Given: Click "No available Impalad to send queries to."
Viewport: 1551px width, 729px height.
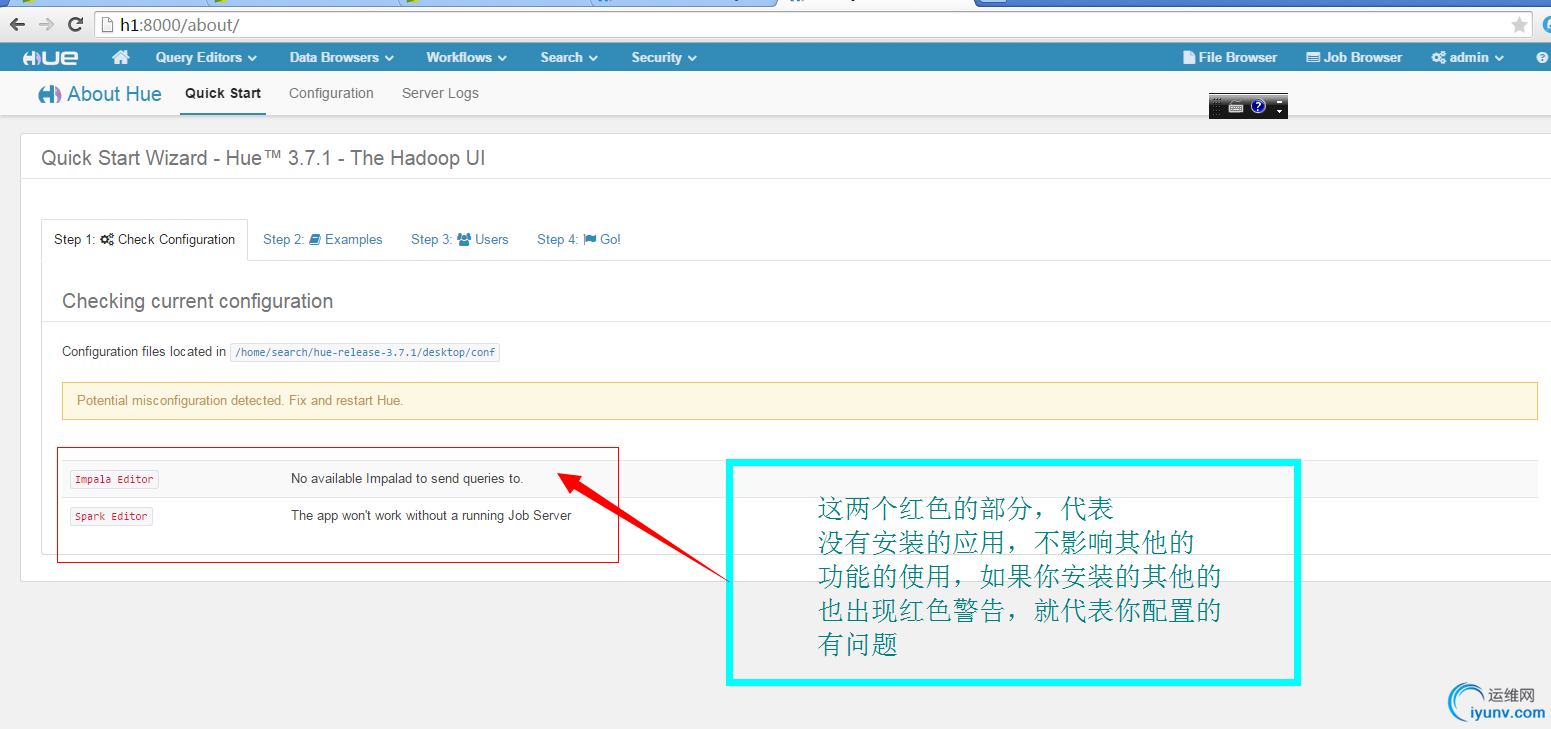Looking at the screenshot, I should pos(407,478).
